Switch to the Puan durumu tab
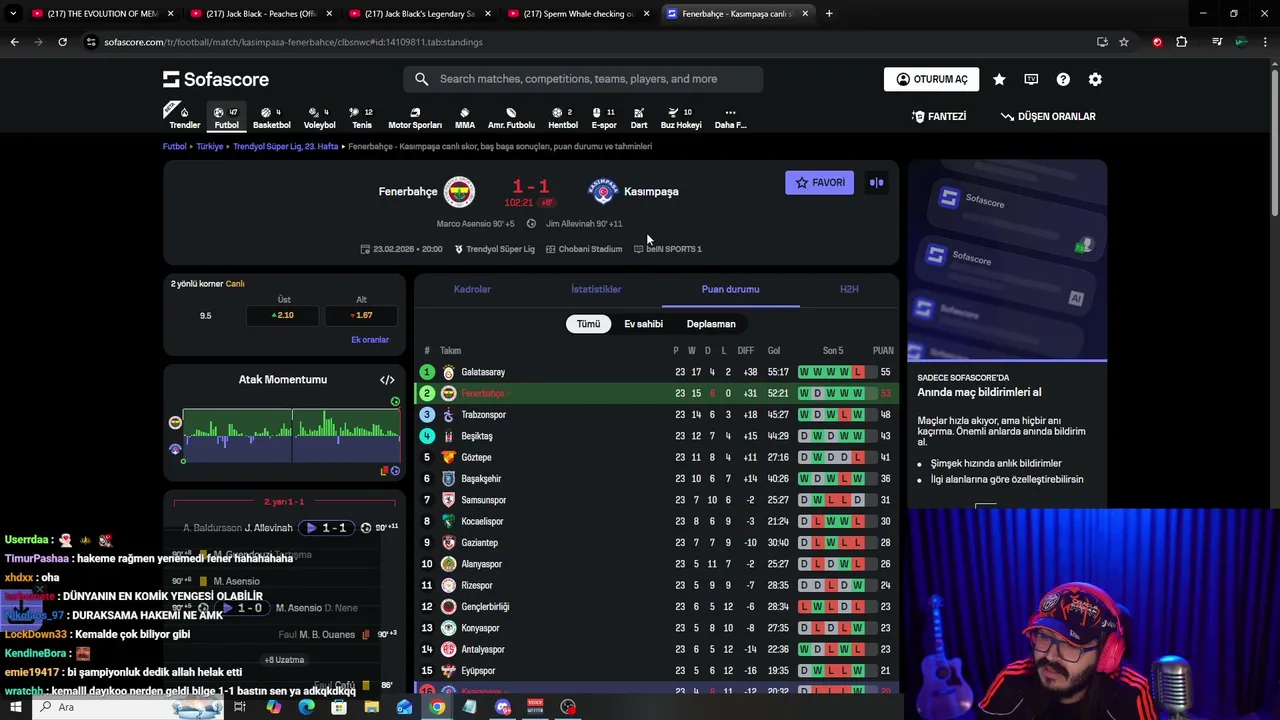Screen dimensions: 1280x720 point(730,289)
